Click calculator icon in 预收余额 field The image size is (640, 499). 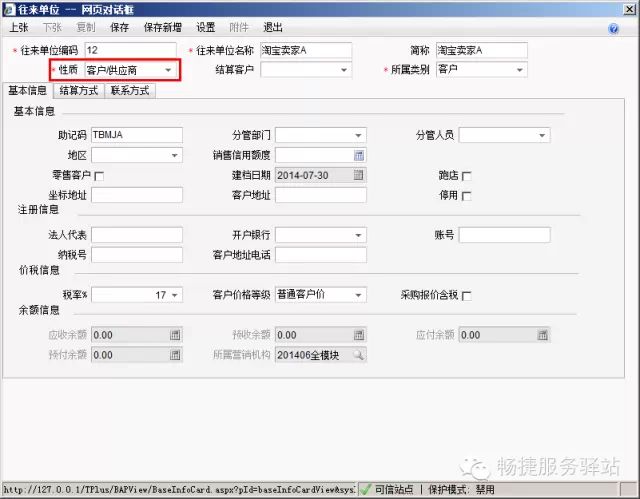tap(359, 335)
